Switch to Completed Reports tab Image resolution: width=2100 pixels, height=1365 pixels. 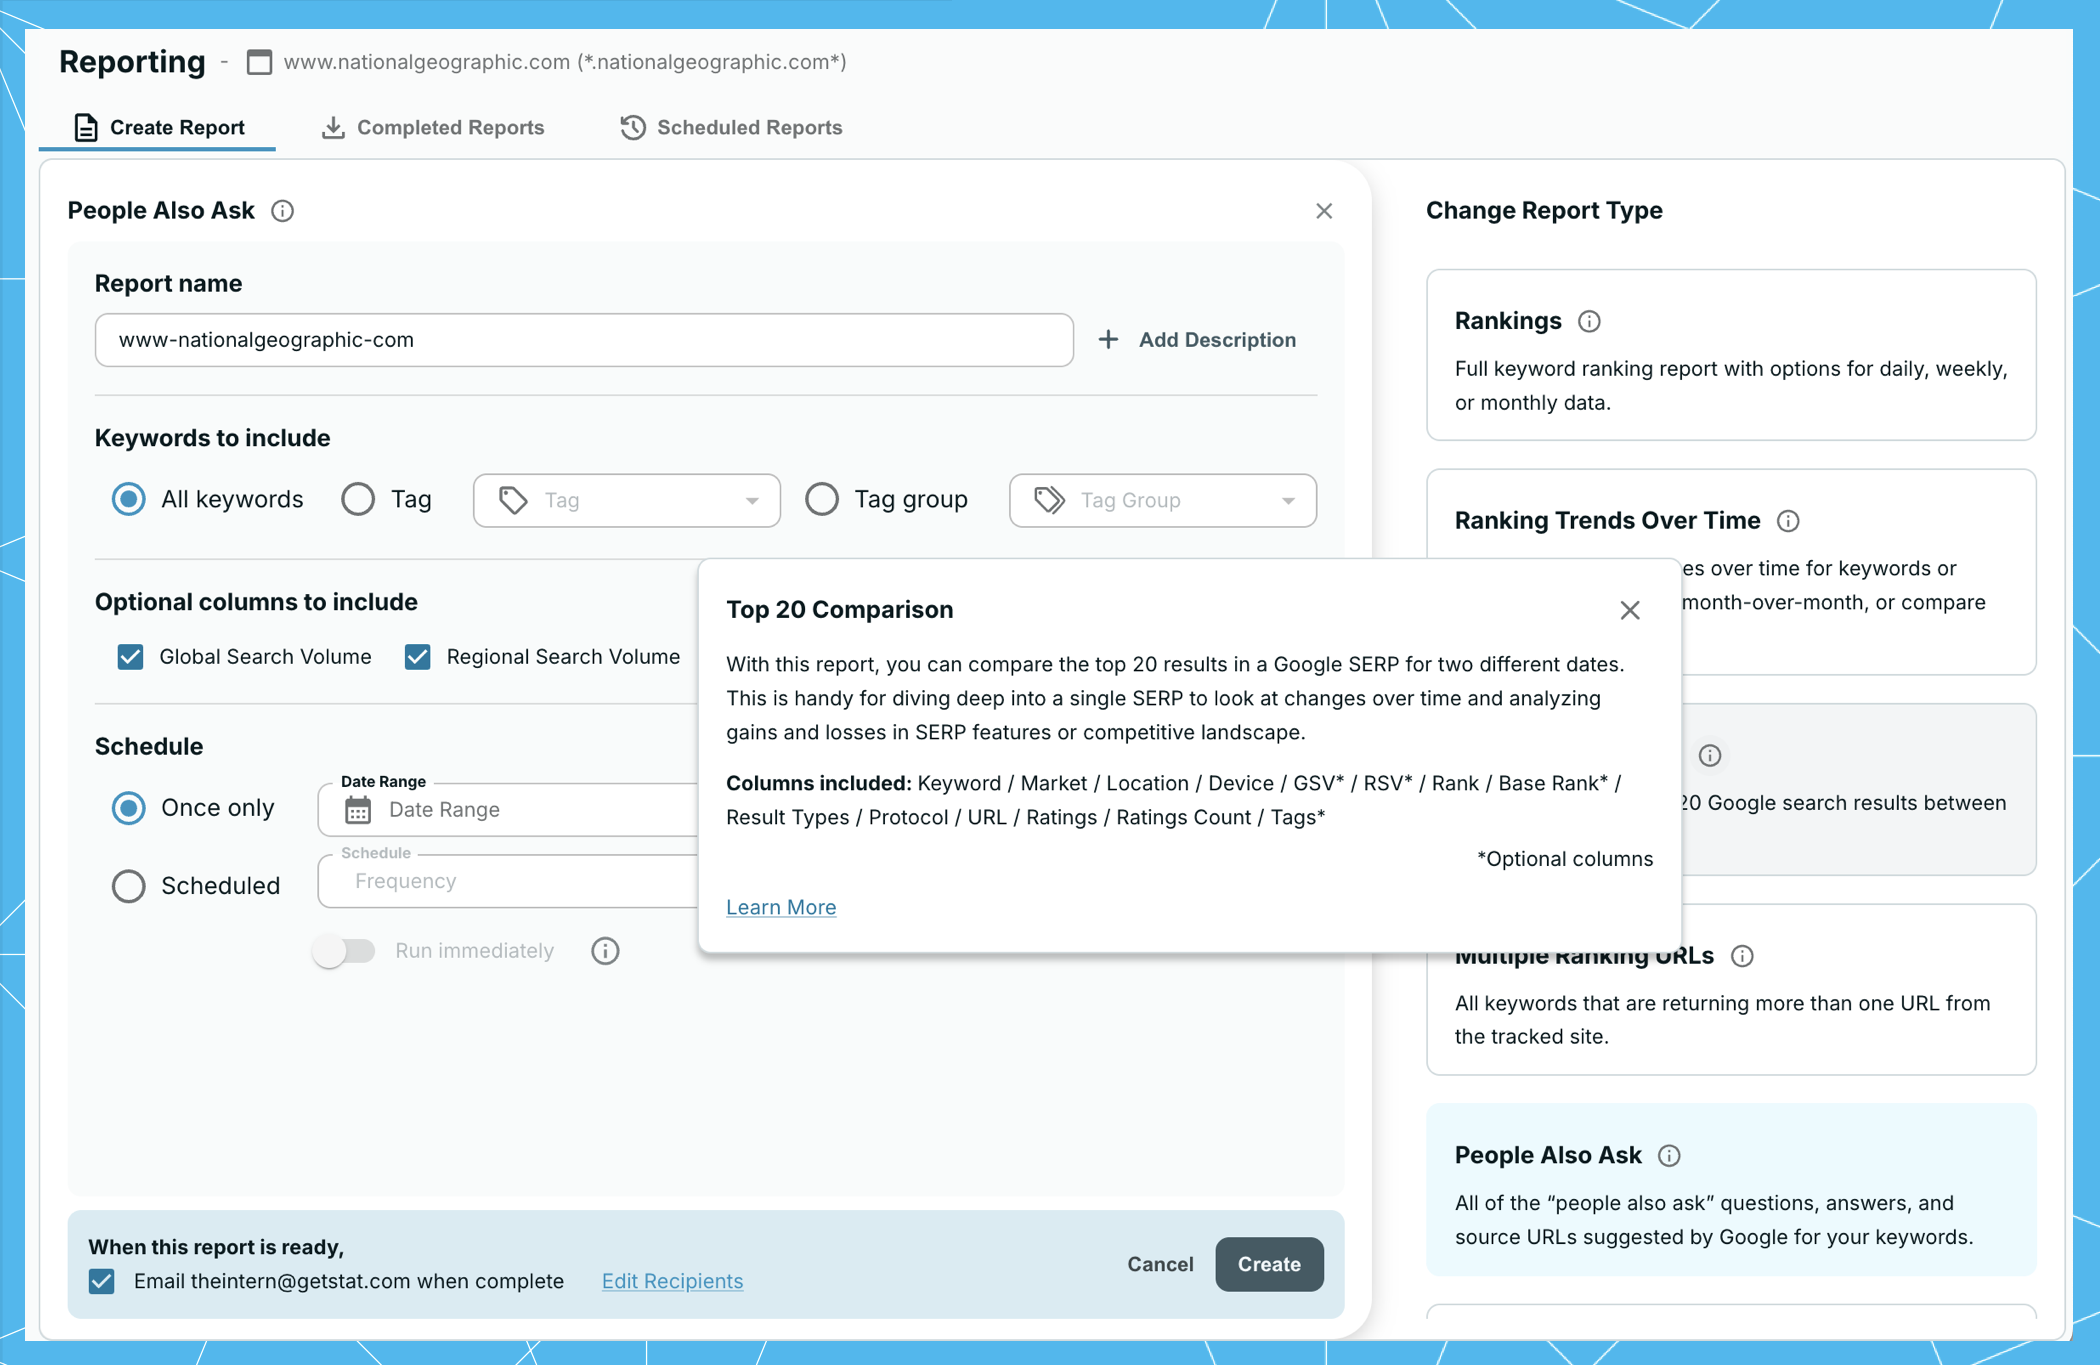point(433,127)
